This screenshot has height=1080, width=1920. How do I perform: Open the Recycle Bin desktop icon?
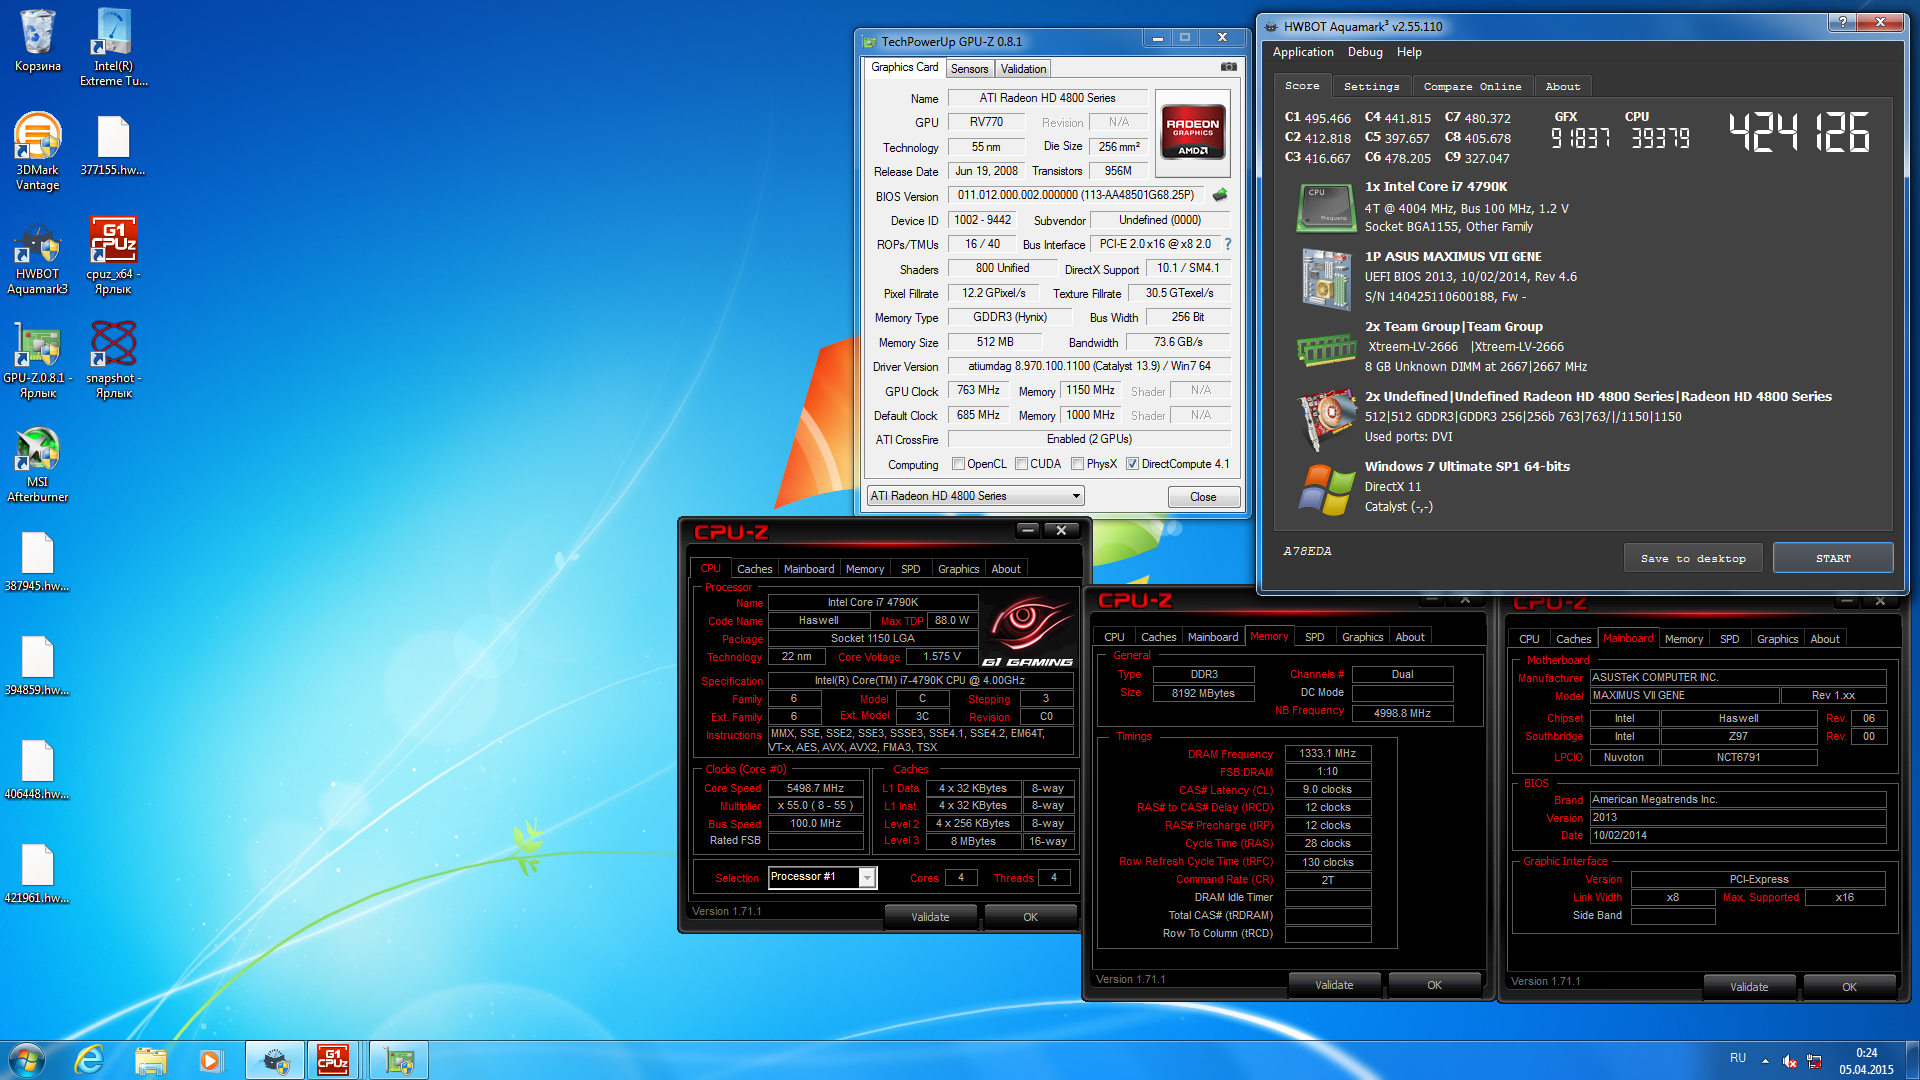coord(37,40)
